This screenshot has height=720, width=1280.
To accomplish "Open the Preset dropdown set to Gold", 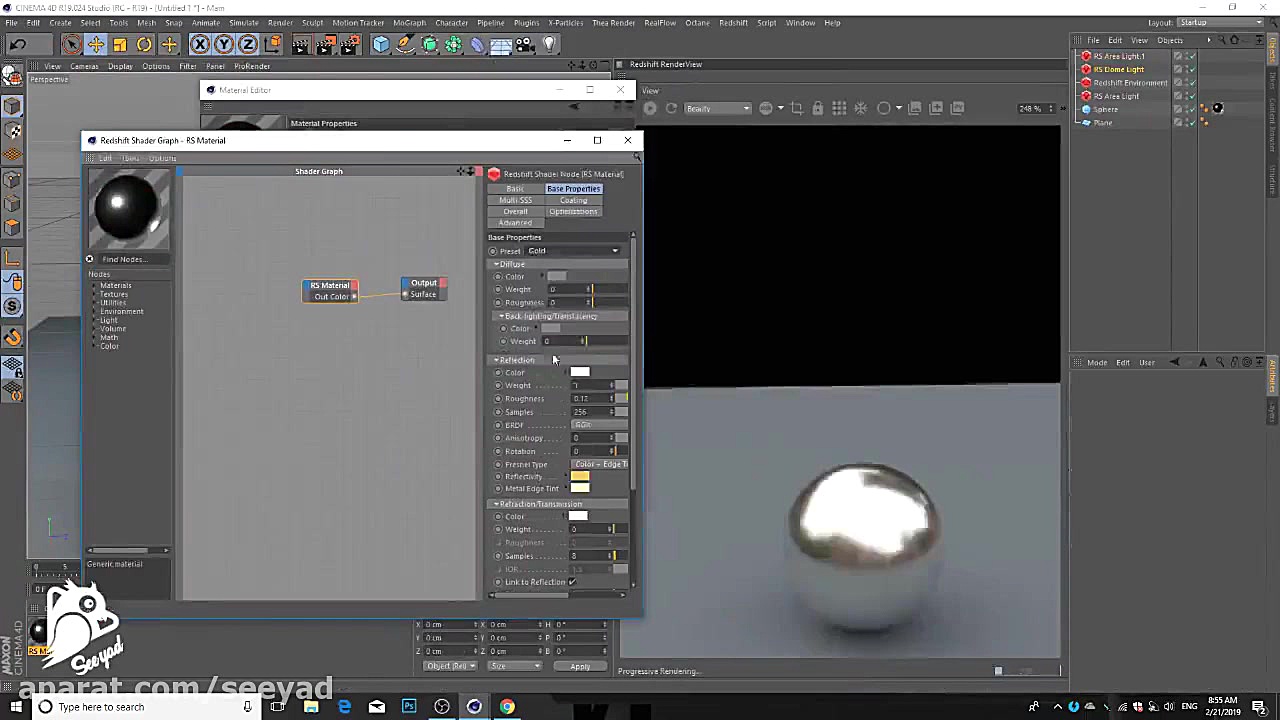I will (x=573, y=251).
